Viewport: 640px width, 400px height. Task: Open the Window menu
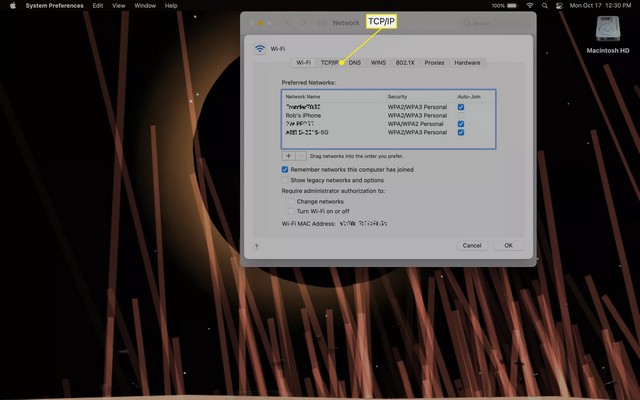click(145, 6)
